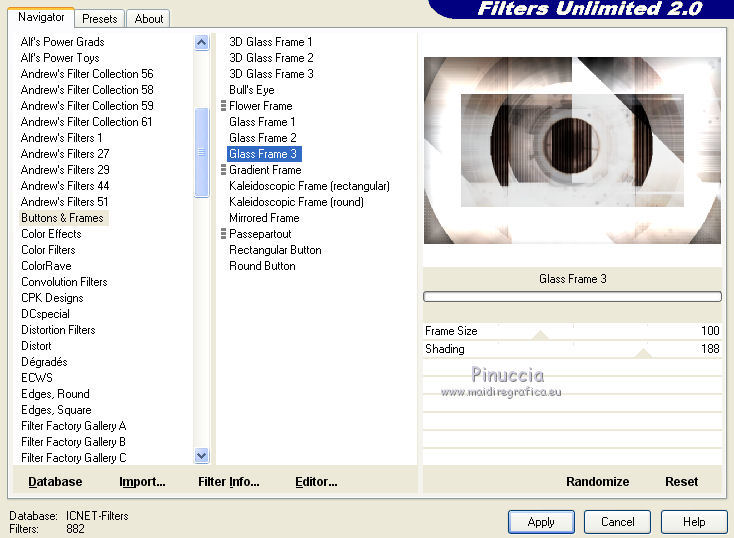Select Andrew's Filters 29 category
Image resolution: width=734 pixels, height=538 pixels.
click(x=65, y=170)
